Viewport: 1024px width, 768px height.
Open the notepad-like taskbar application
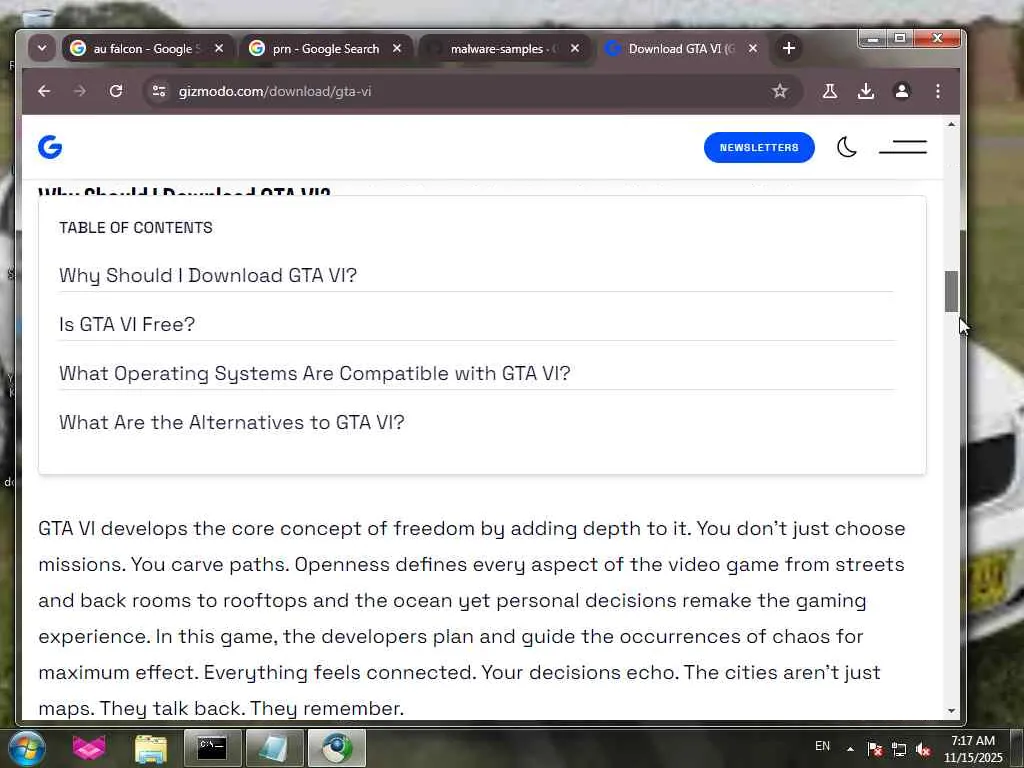click(x=274, y=748)
